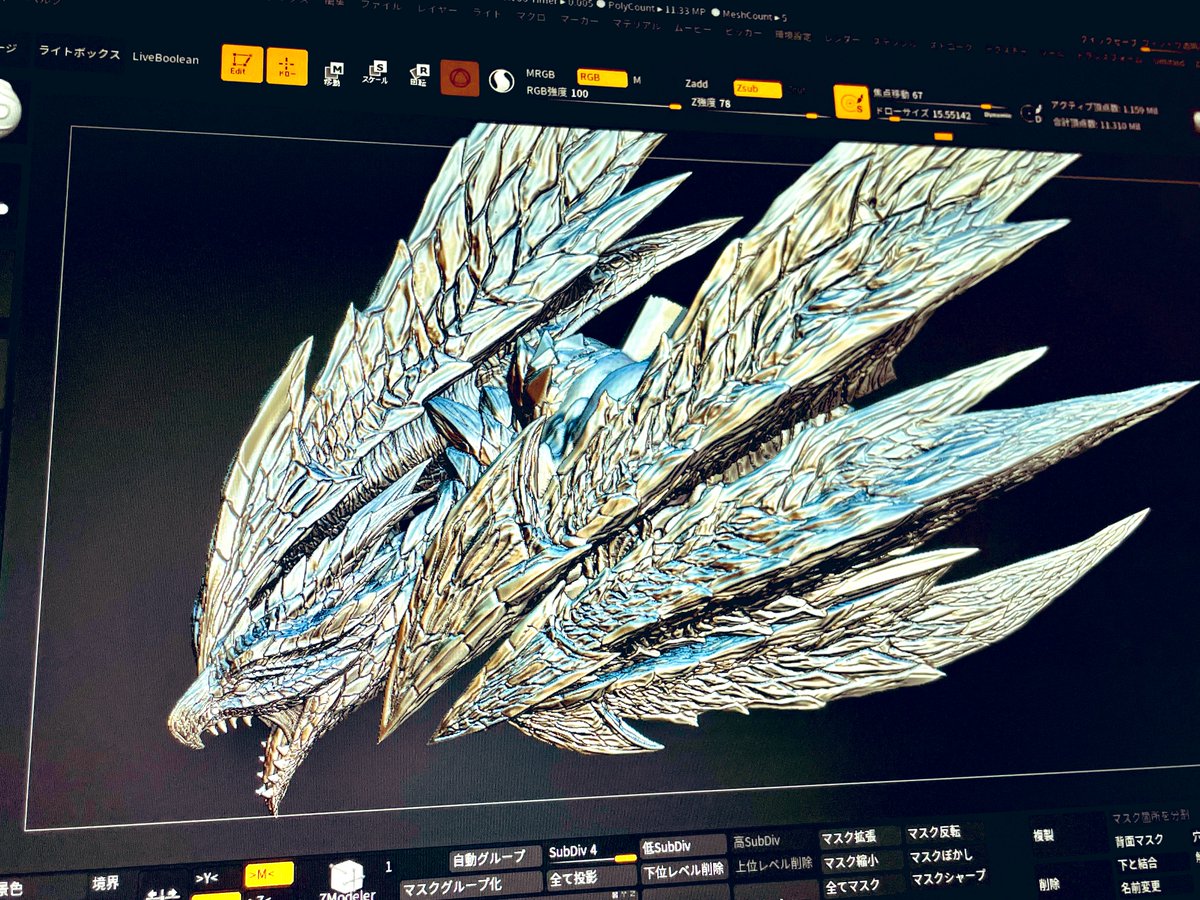1200x900 pixels.
Task: Activate the Edit mode button
Action: (241, 63)
